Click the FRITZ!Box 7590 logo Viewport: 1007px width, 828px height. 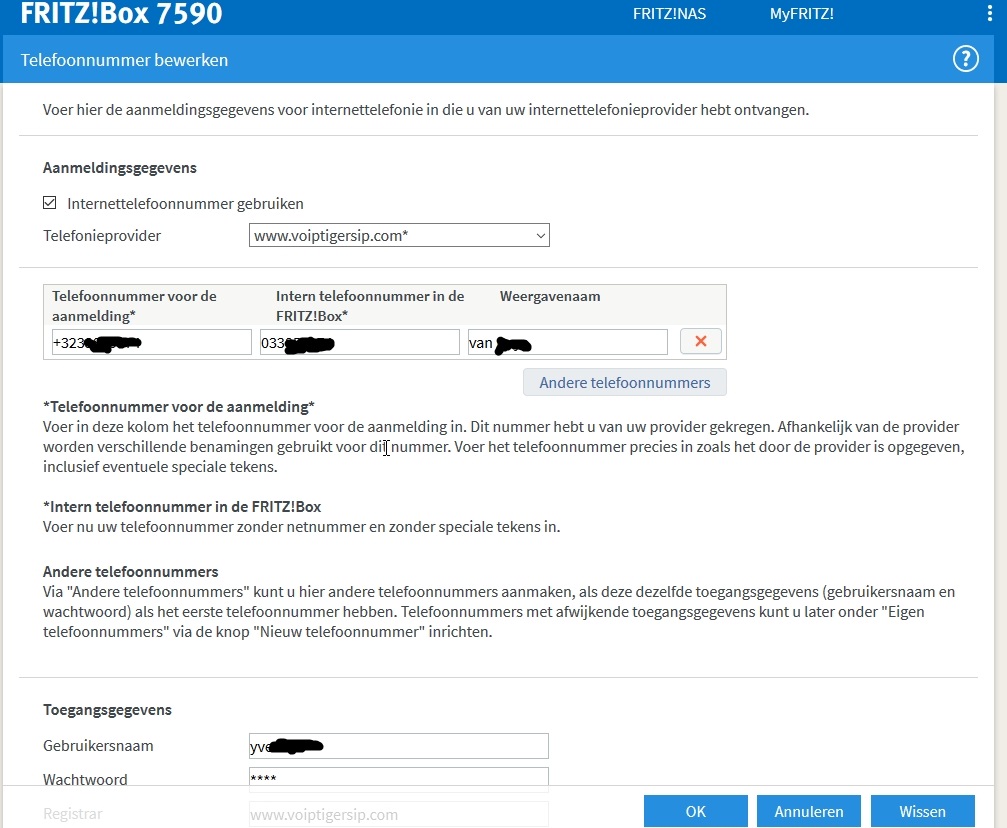(121, 15)
